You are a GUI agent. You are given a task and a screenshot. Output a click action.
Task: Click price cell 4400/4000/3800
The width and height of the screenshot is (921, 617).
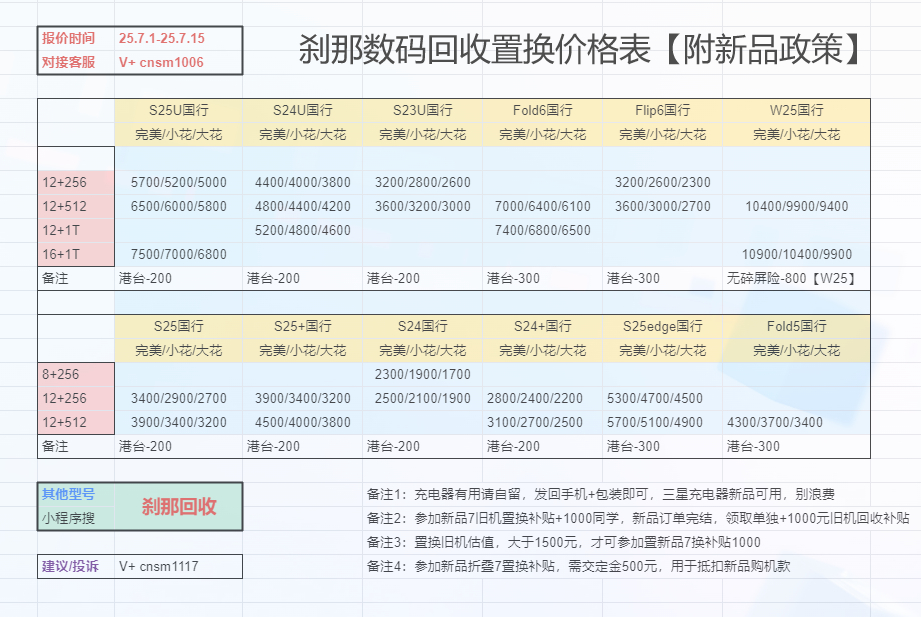click(x=302, y=182)
